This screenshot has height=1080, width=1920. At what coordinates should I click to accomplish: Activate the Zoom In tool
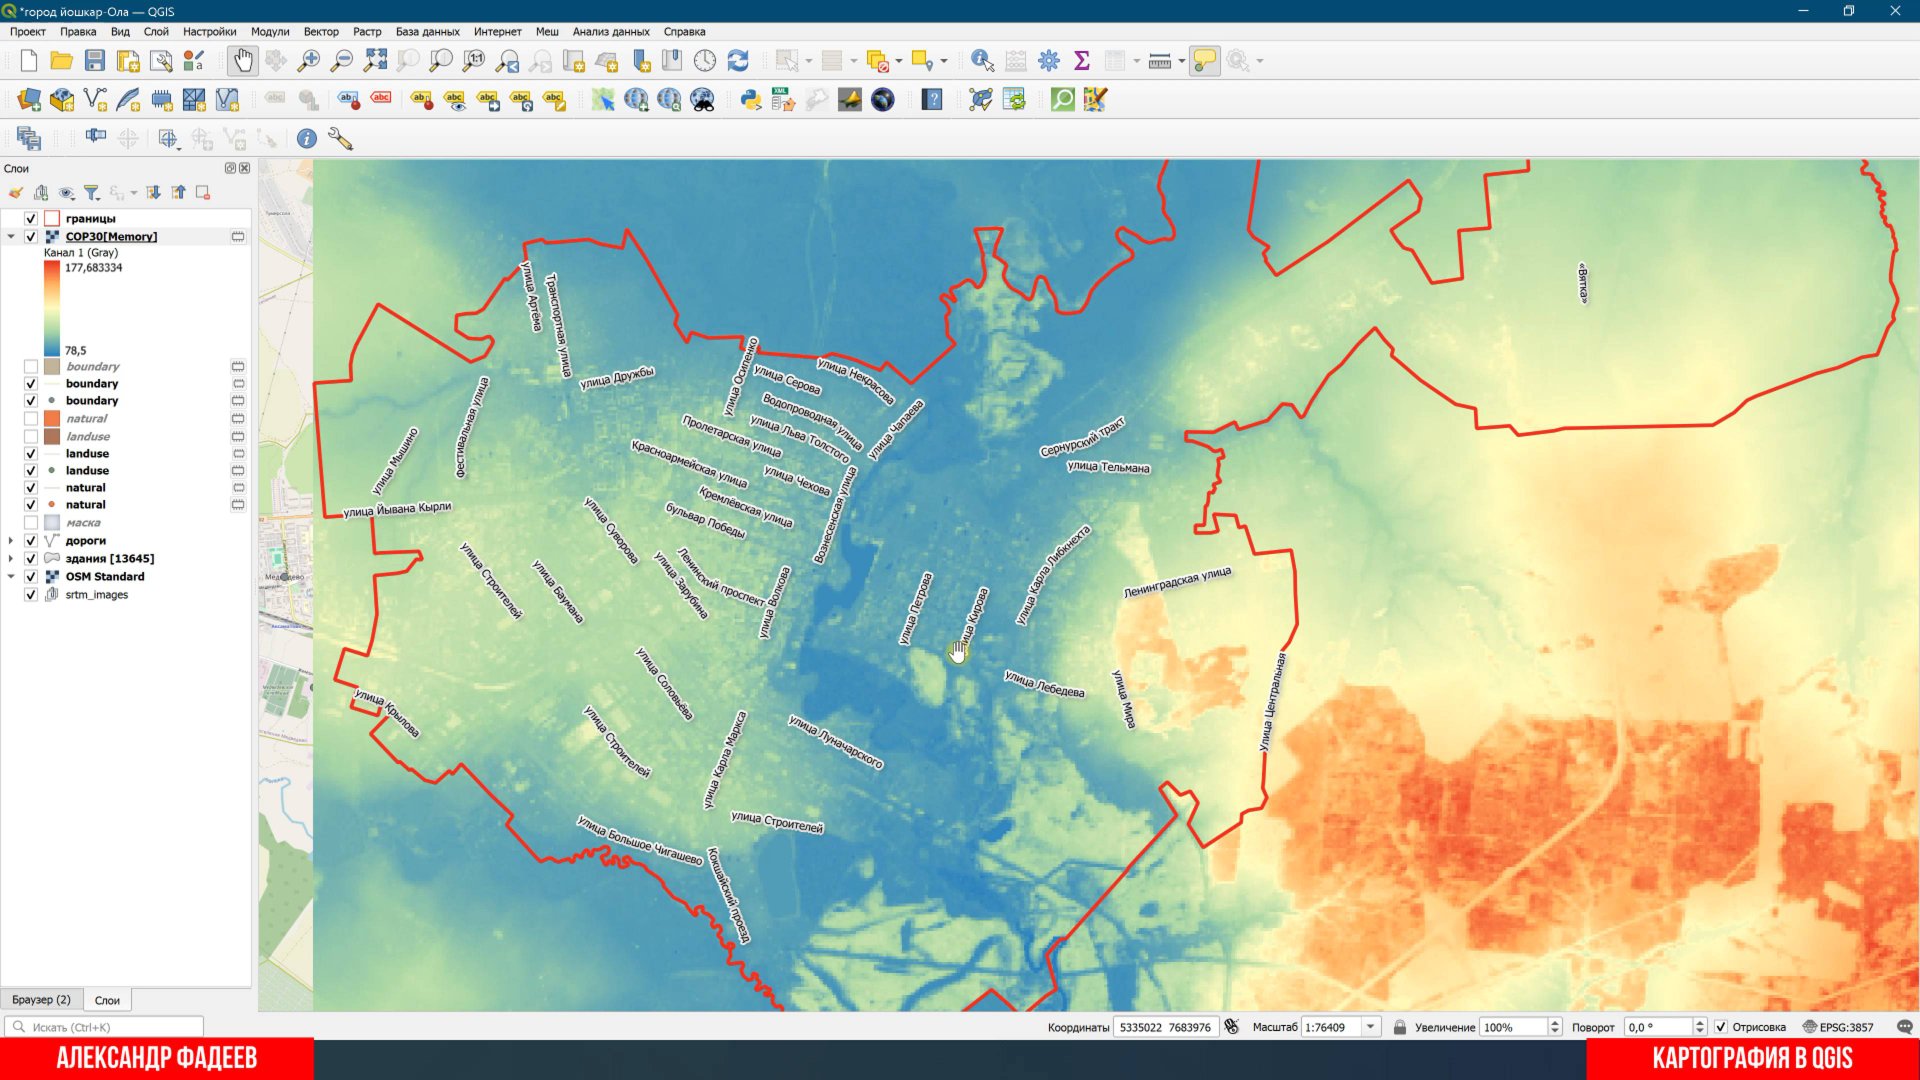(309, 61)
